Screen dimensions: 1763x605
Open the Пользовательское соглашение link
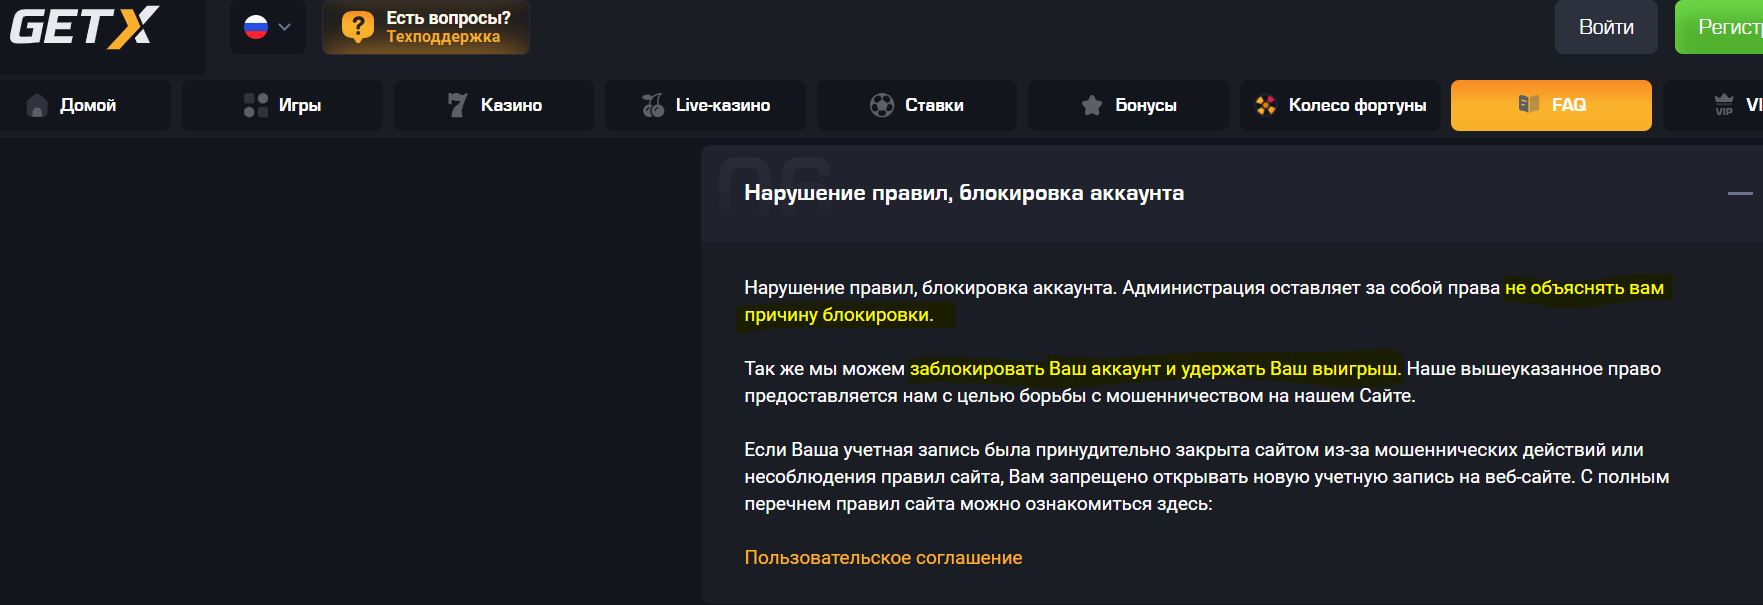(883, 558)
